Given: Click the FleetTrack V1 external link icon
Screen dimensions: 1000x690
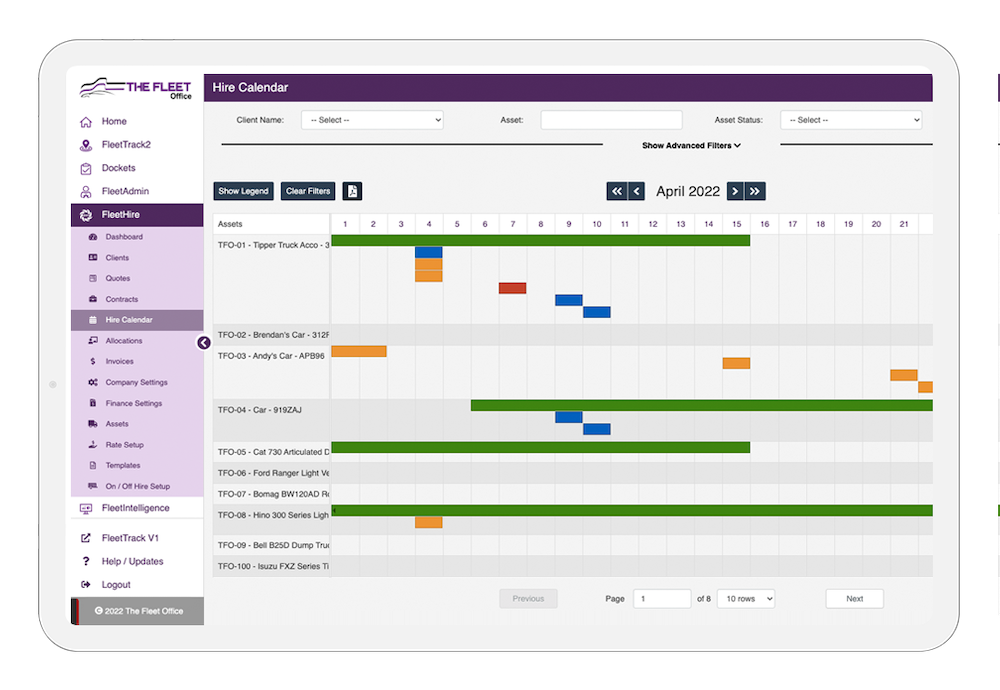Looking at the screenshot, I should [x=85, y=538].
